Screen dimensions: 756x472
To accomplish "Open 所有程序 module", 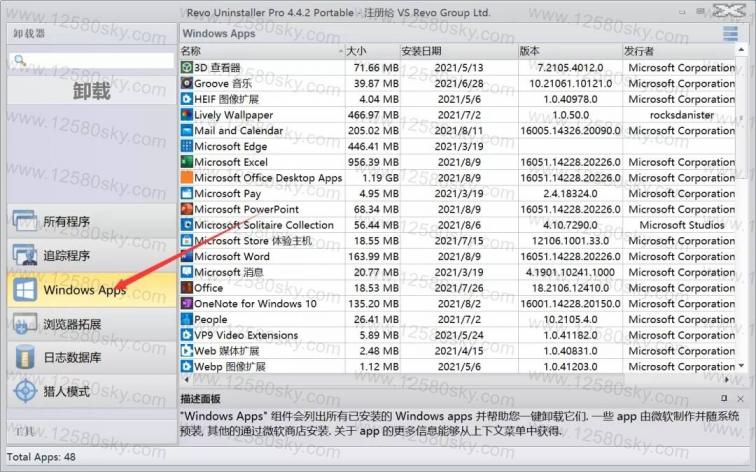I will tap(92, 221).
